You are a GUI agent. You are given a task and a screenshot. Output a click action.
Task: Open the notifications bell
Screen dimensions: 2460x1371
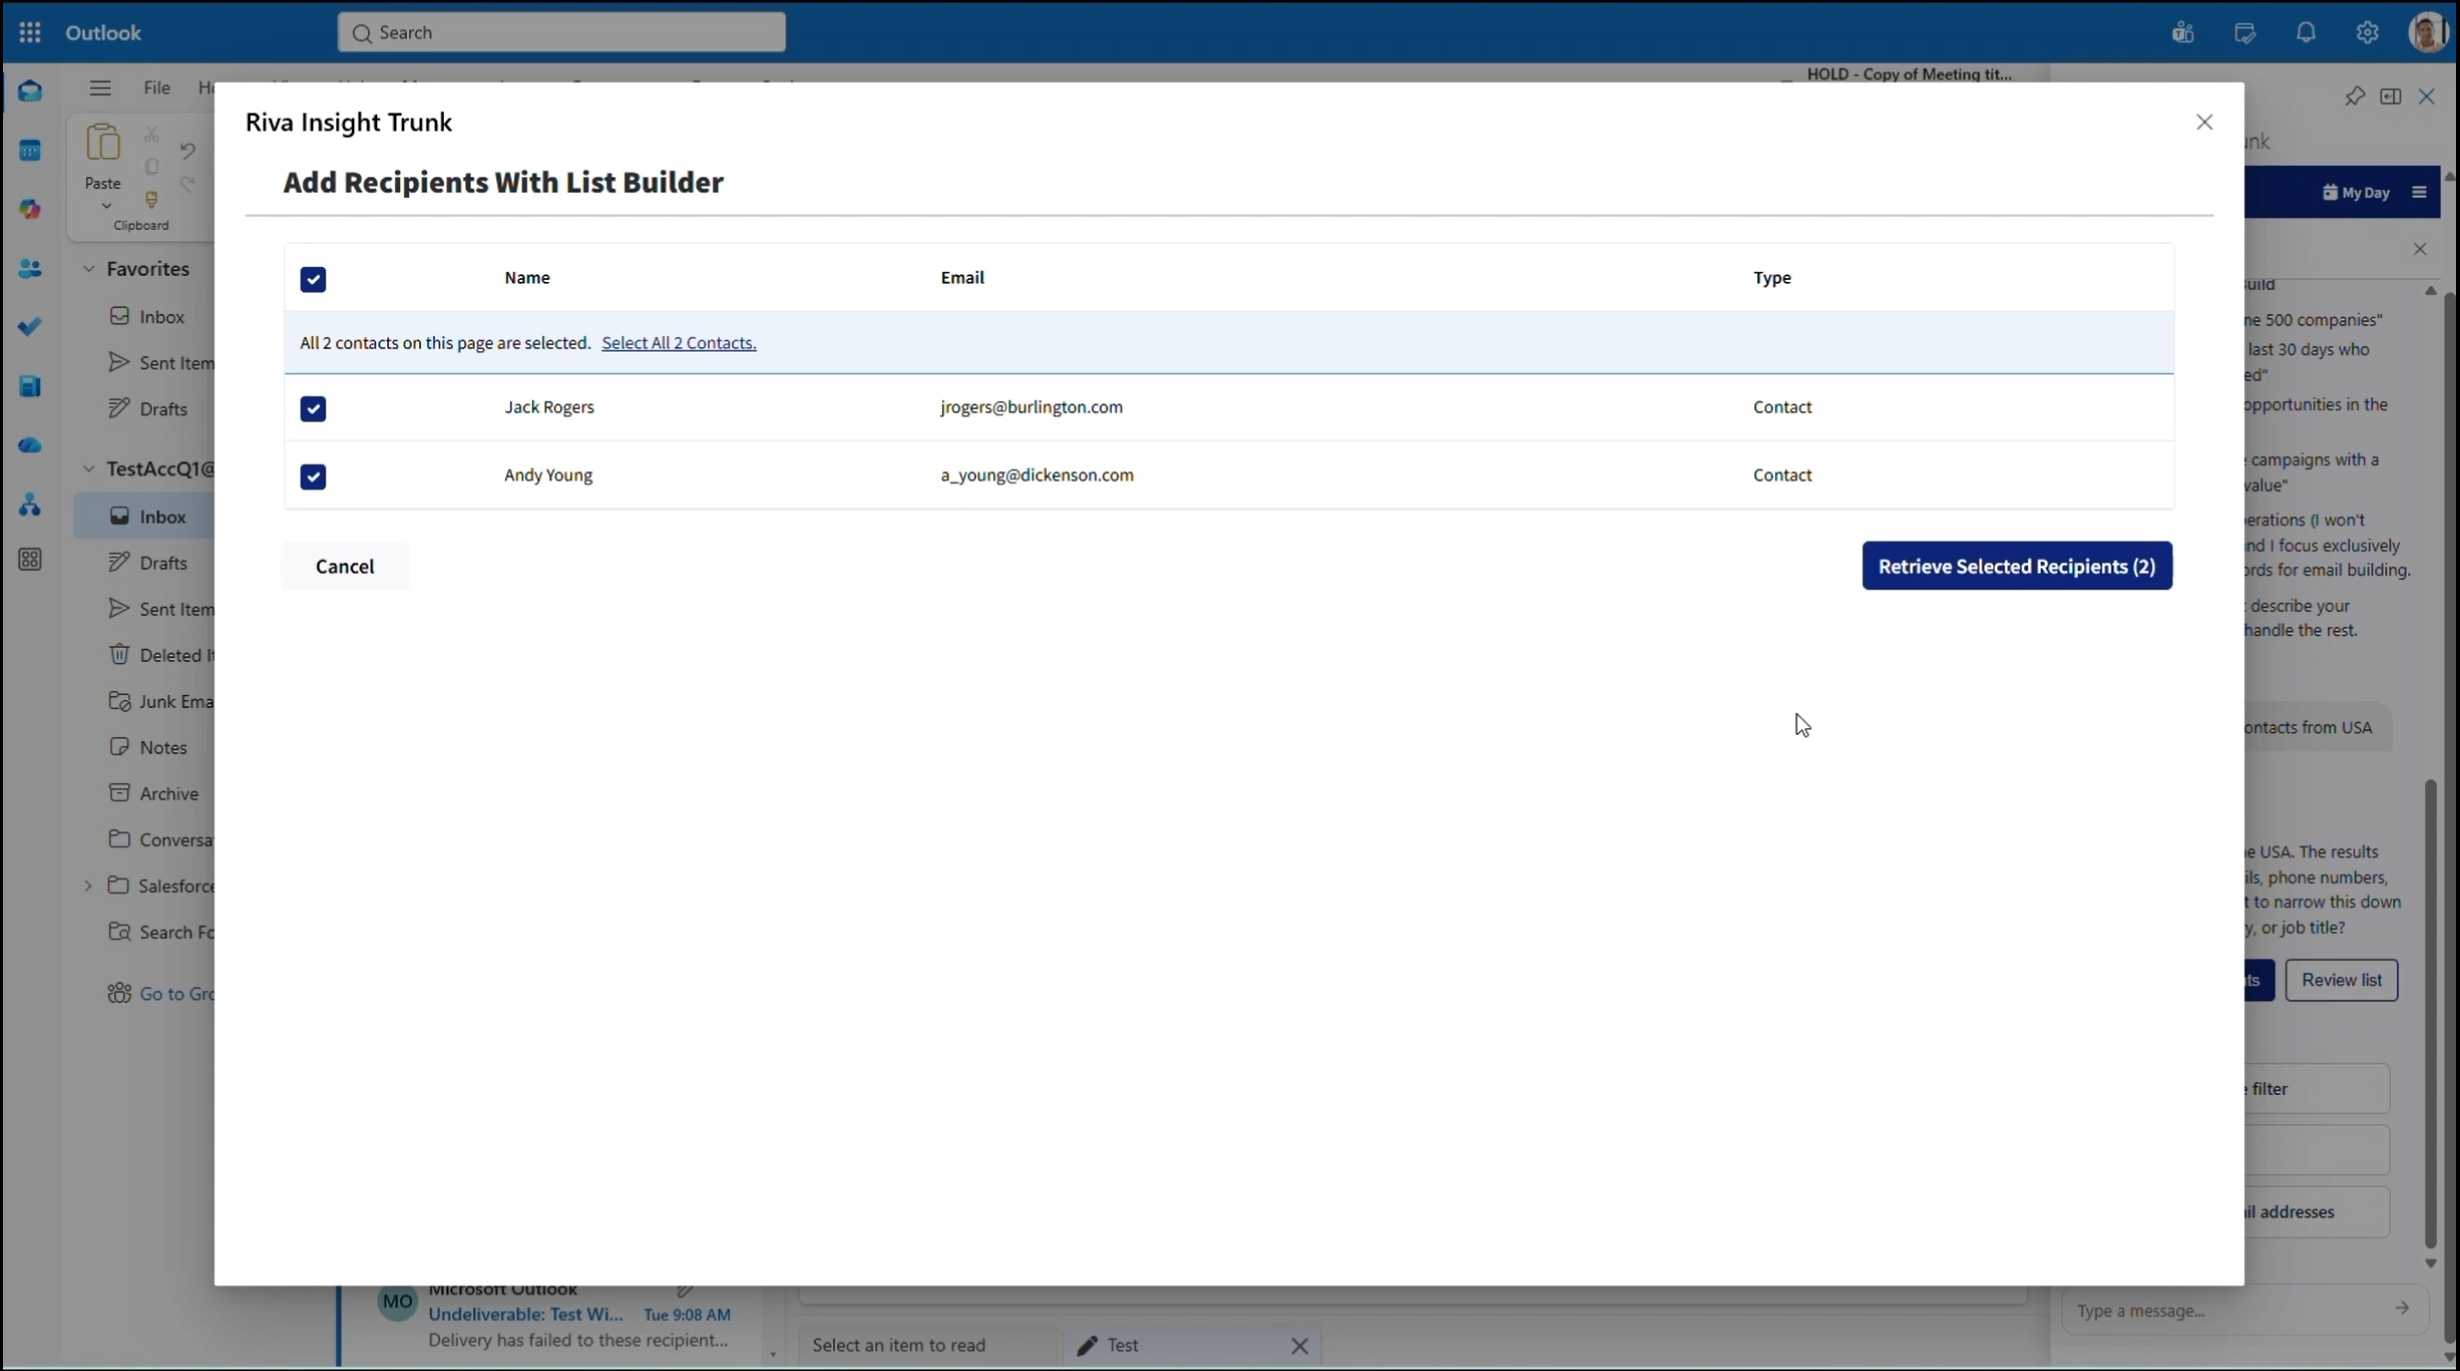tap(2306, 32)
